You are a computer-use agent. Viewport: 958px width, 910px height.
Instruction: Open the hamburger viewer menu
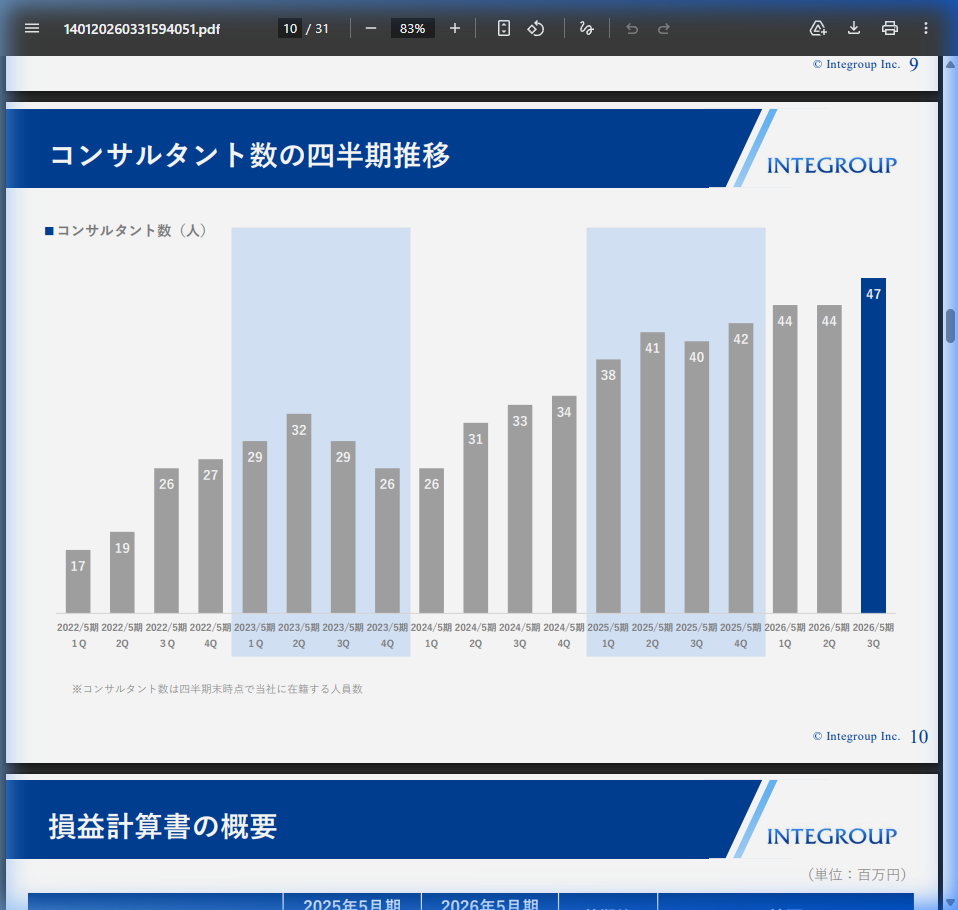tap(31, 28)
